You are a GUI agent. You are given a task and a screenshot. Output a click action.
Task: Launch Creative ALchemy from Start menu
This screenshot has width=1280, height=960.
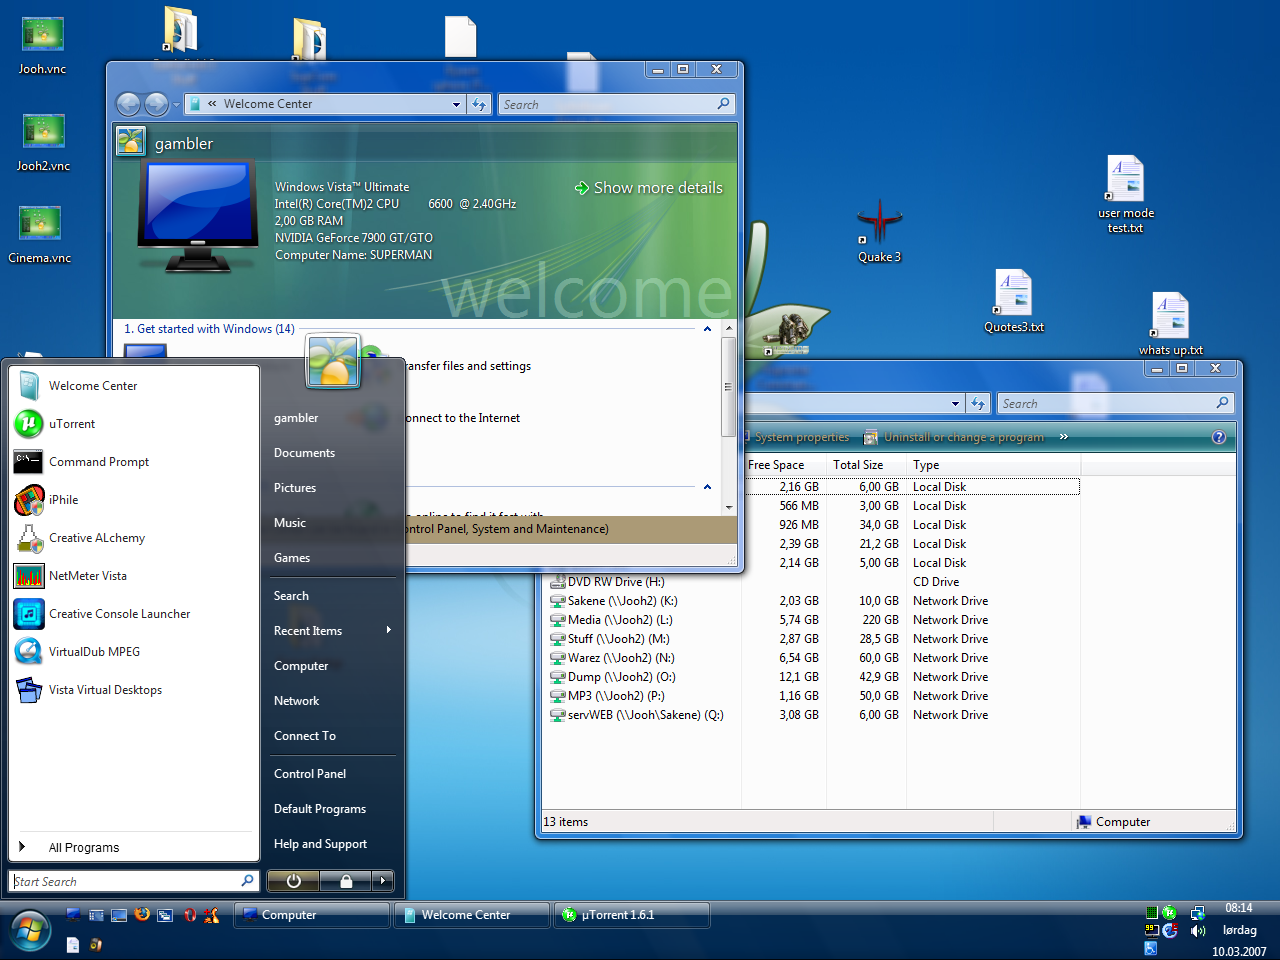pos(134,538)
